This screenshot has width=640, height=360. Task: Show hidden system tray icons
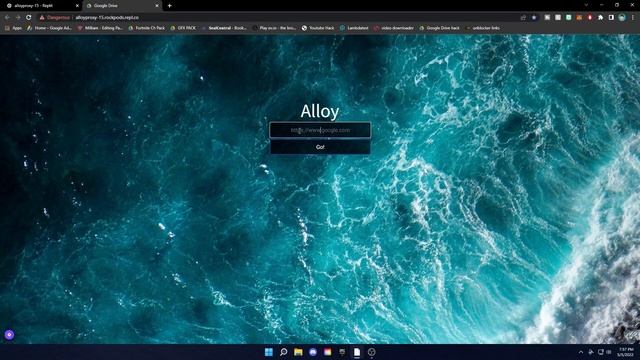pos(581,352)
